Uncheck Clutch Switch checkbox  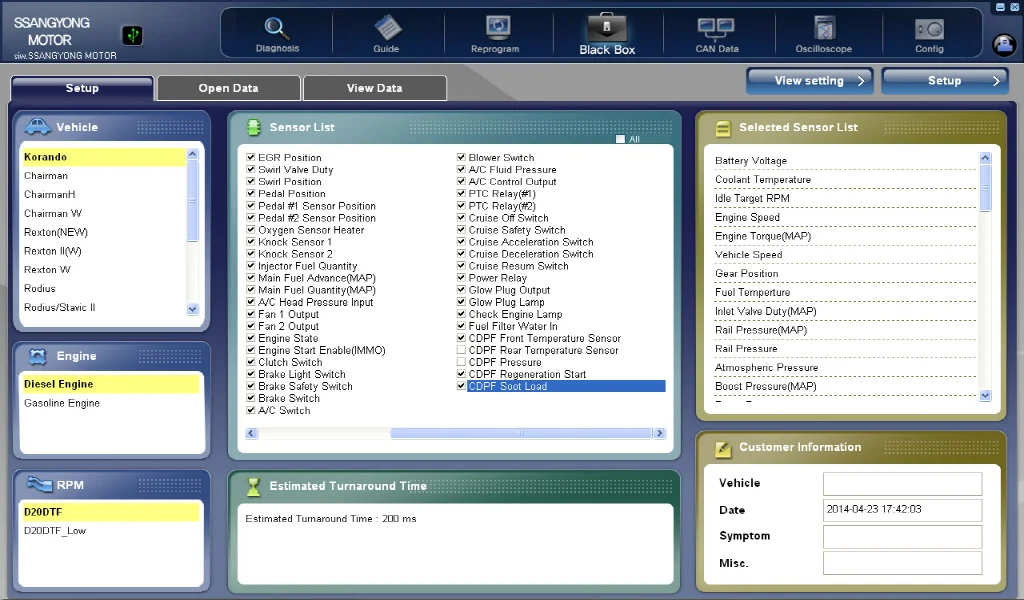pos(251,362)
